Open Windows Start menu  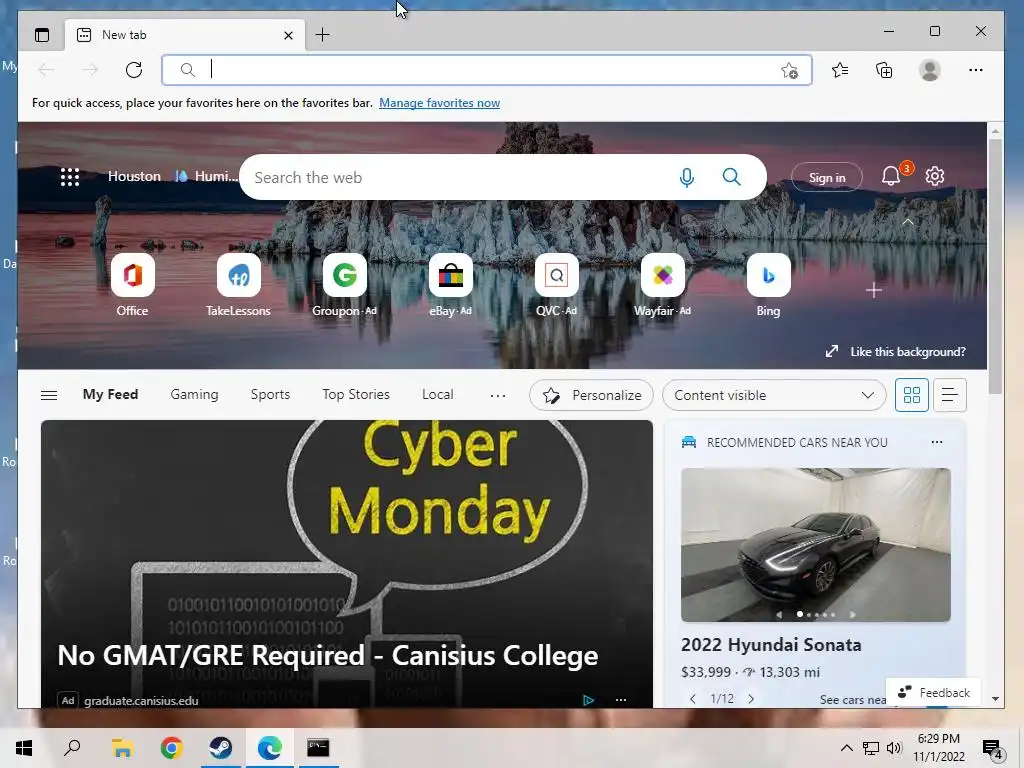(x=24, y=748)
